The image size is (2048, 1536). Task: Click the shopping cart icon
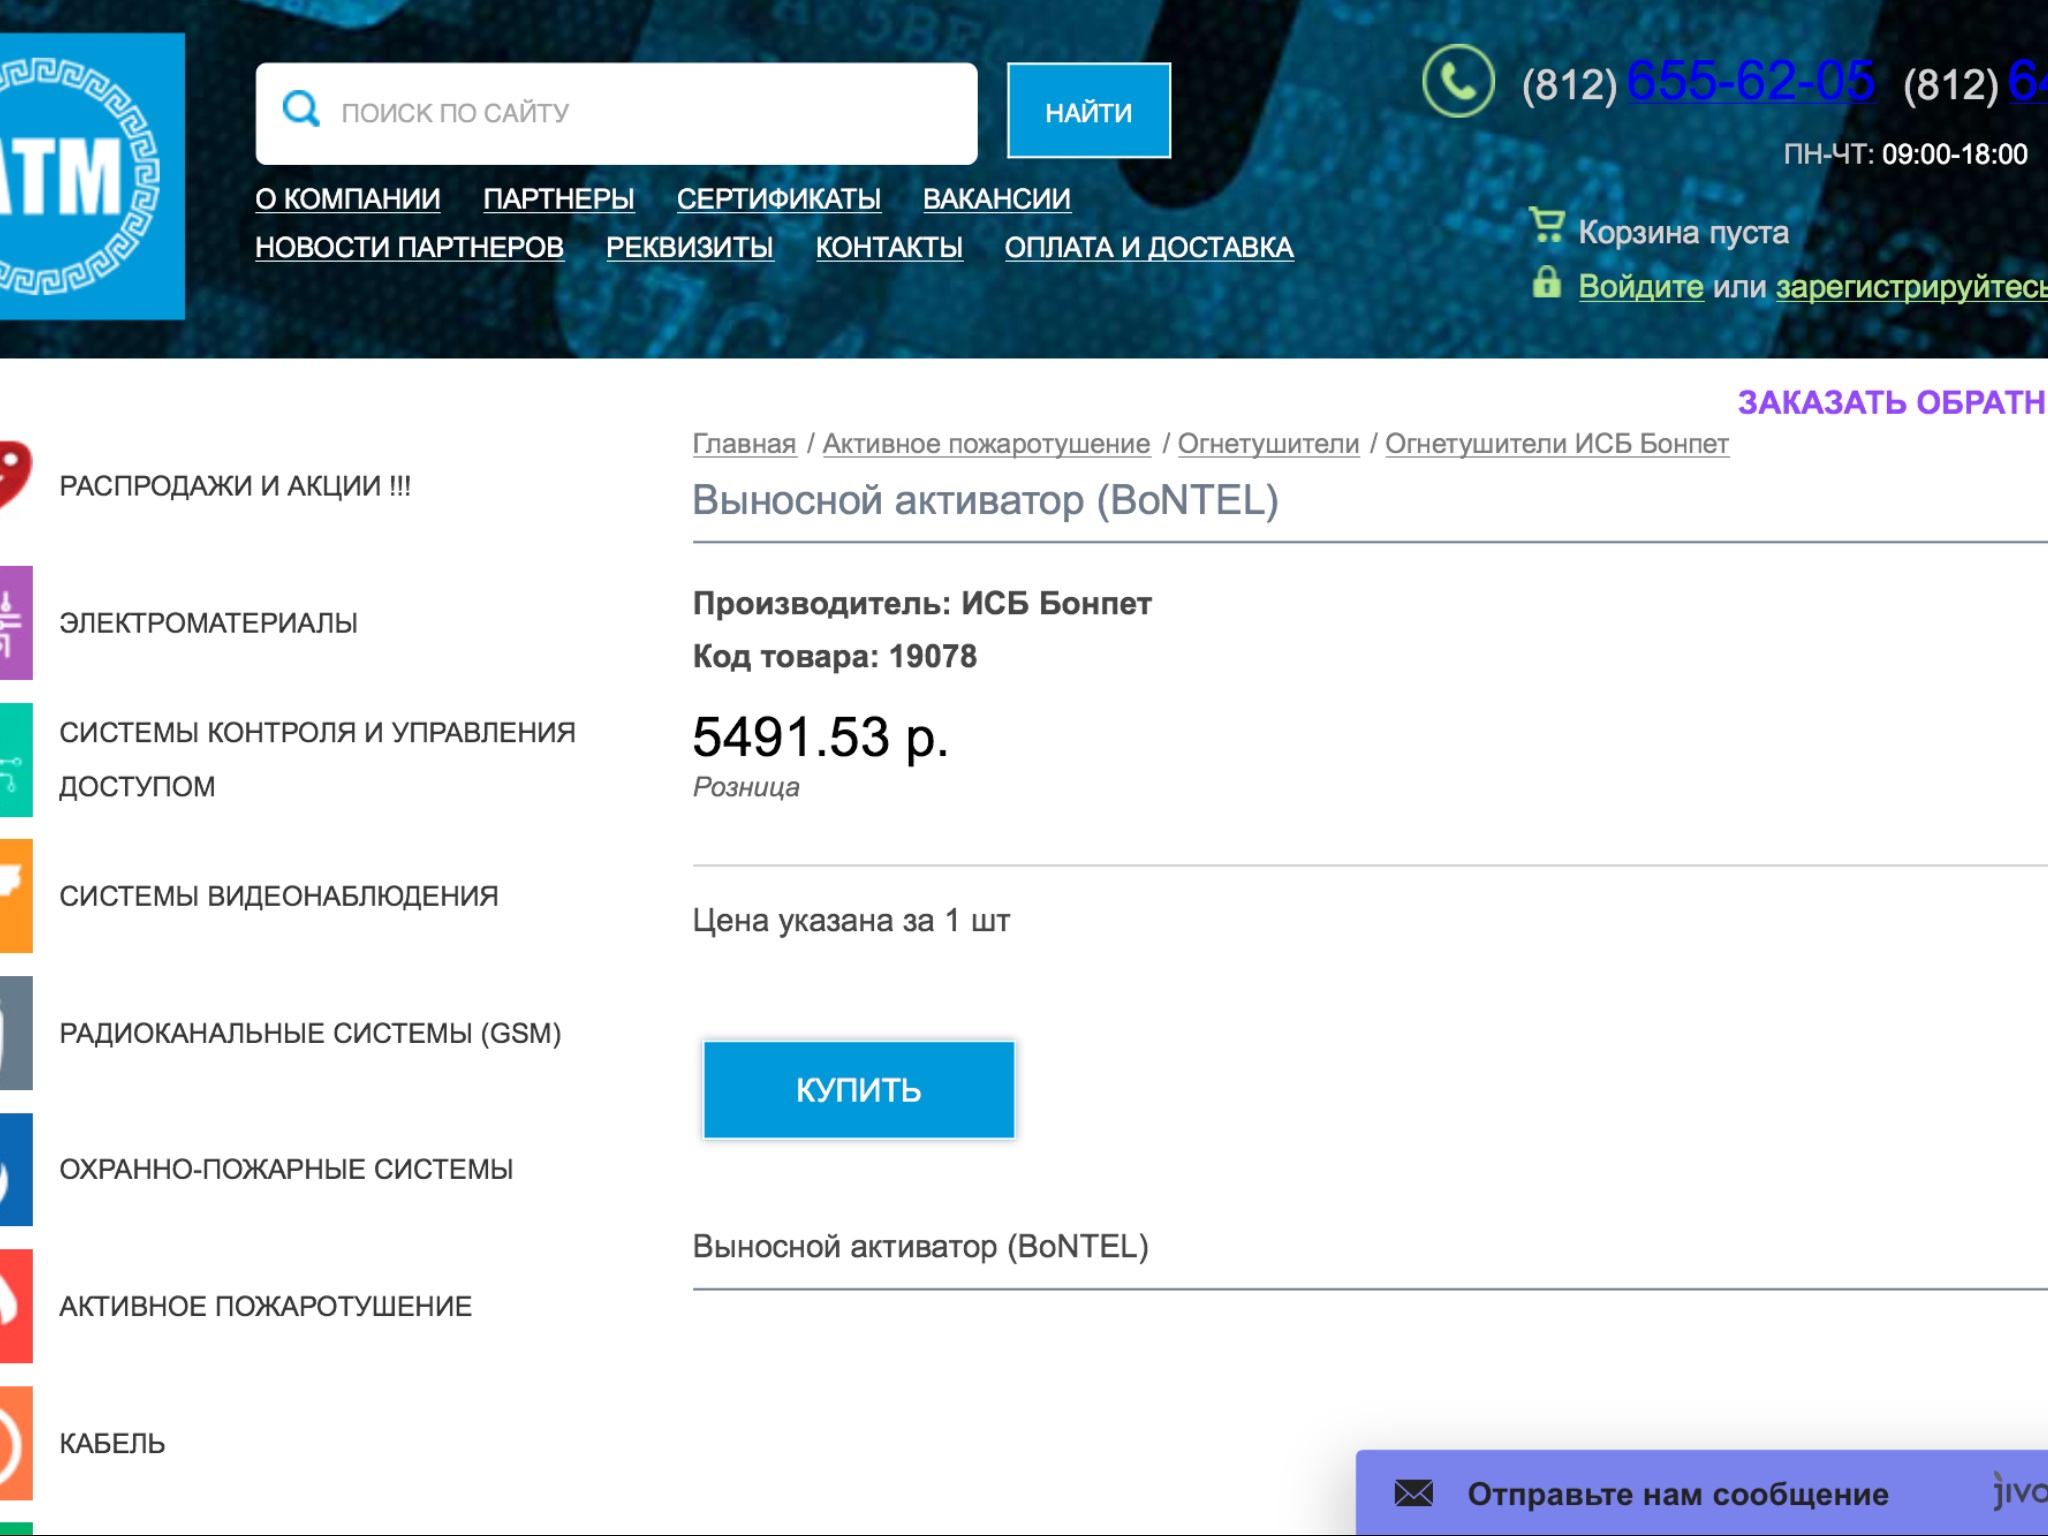click(x=1546, y=225)
